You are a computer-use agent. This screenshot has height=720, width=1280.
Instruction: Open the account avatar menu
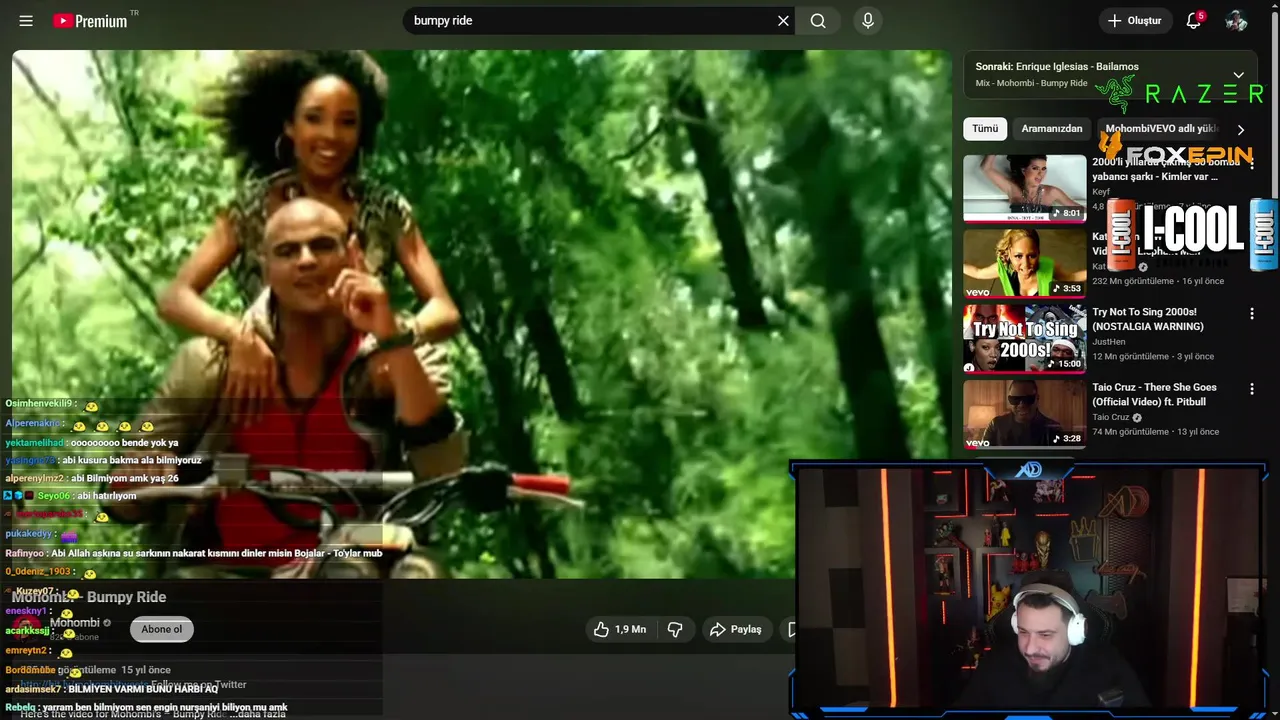(x=1236, y=21)
